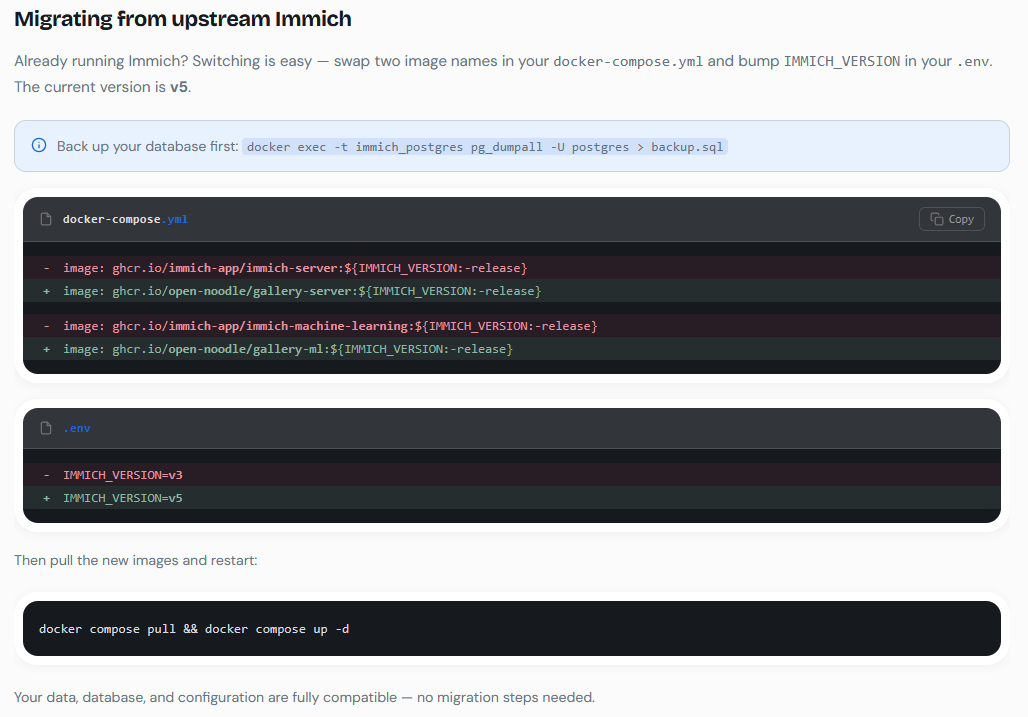Click the .env file name header
1028x717 pixels.
(x=77, y=428)
